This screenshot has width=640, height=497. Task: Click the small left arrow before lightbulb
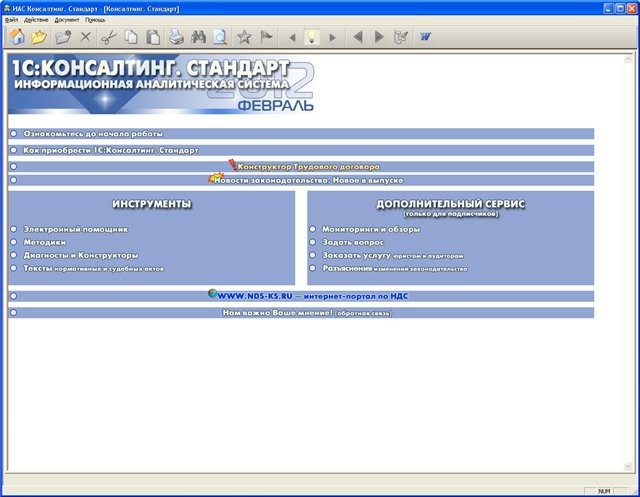point(292,38)
